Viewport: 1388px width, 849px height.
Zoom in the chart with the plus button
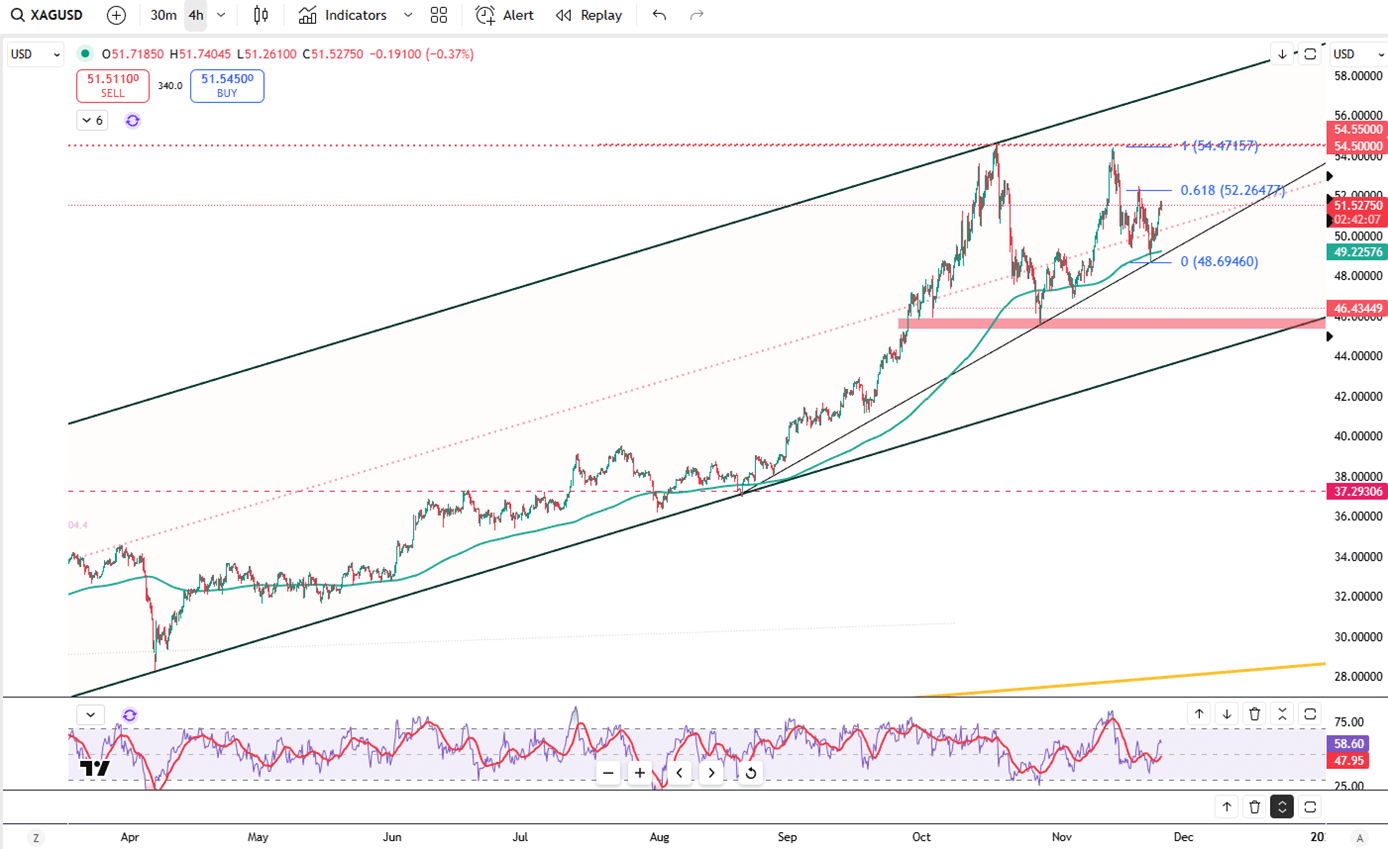click(x=640, y=773)
